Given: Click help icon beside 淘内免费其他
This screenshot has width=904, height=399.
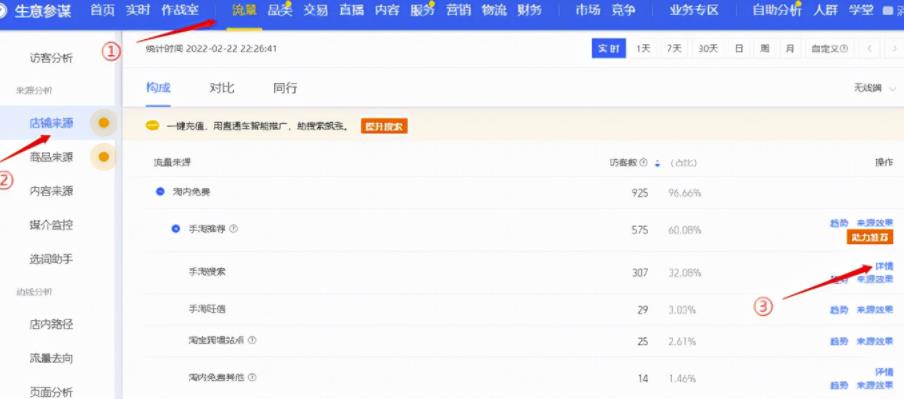Looking at the screenshot, I should point(252,378).
